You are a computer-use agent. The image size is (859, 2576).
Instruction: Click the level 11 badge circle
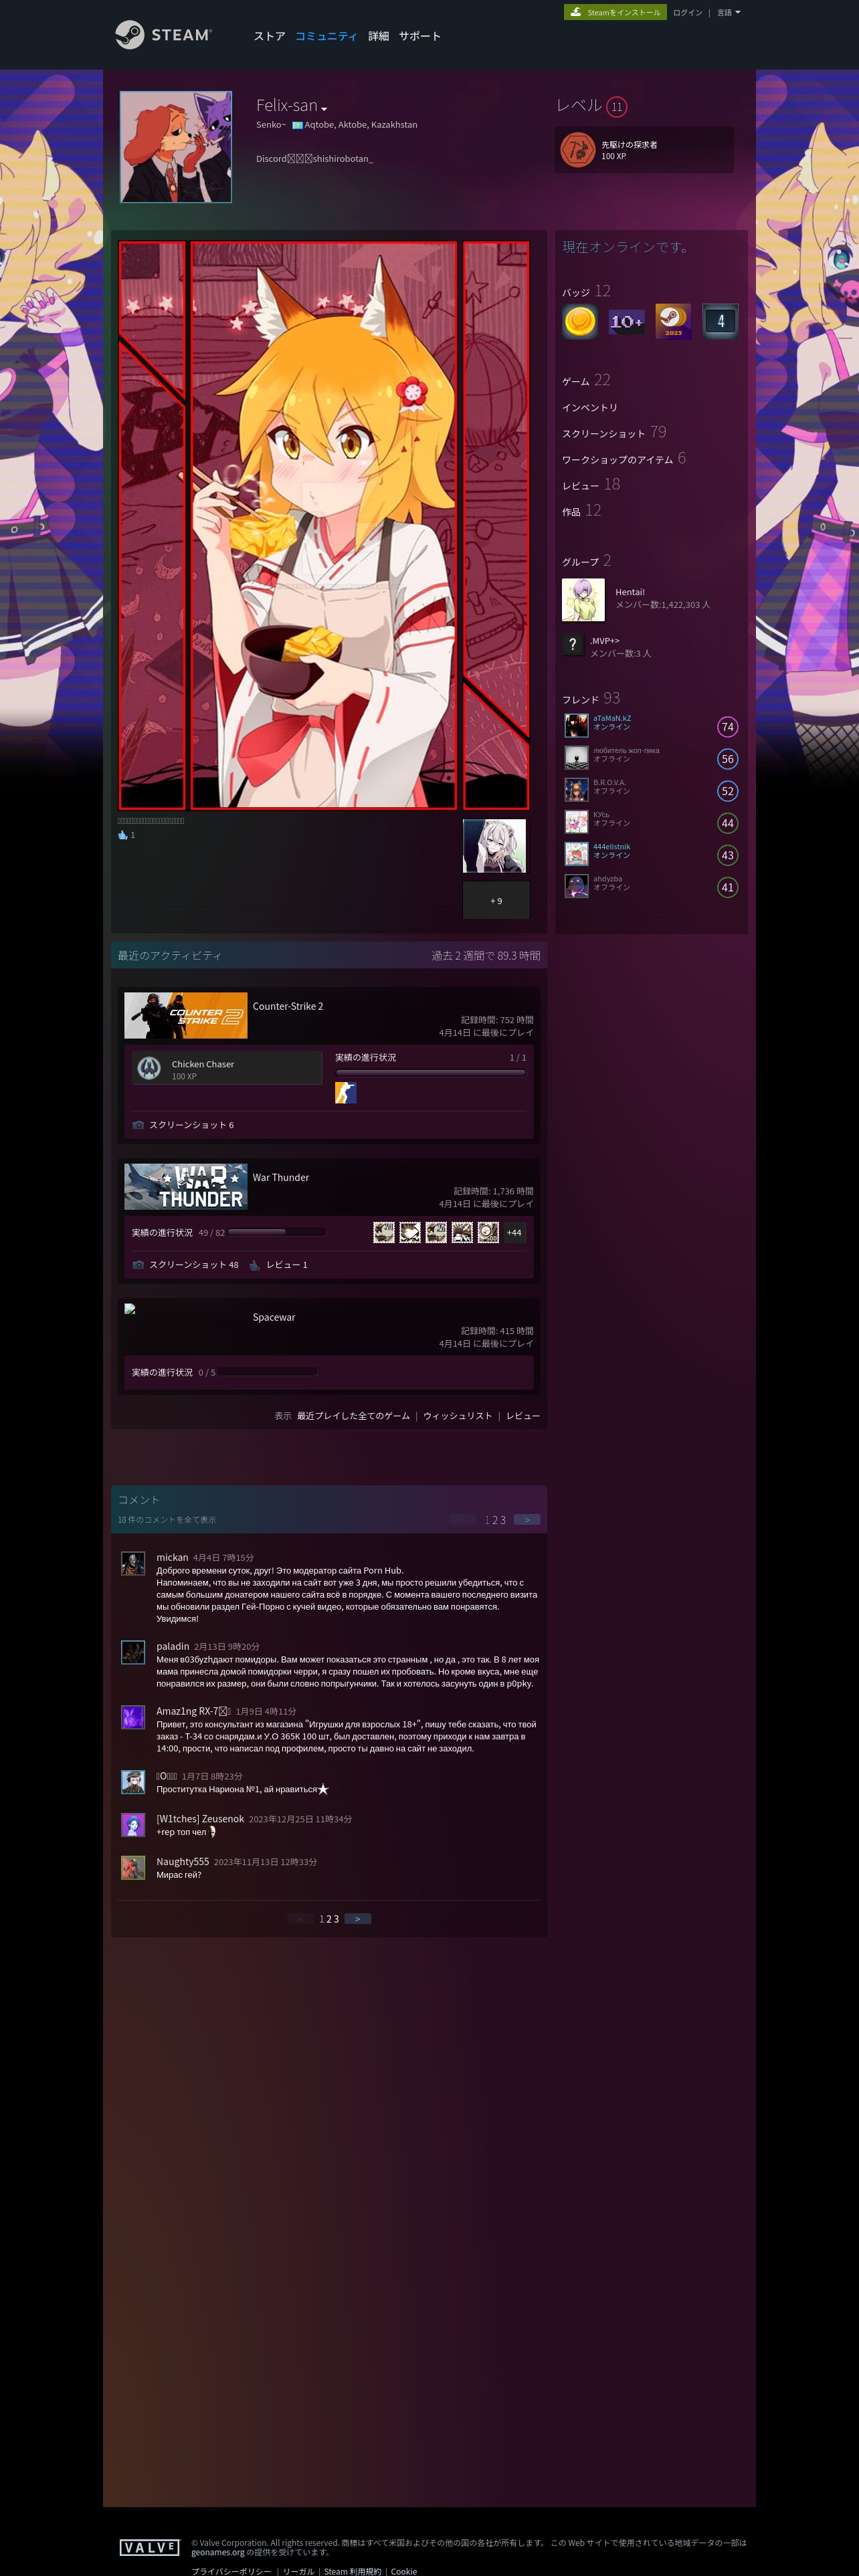pos(617,107)
